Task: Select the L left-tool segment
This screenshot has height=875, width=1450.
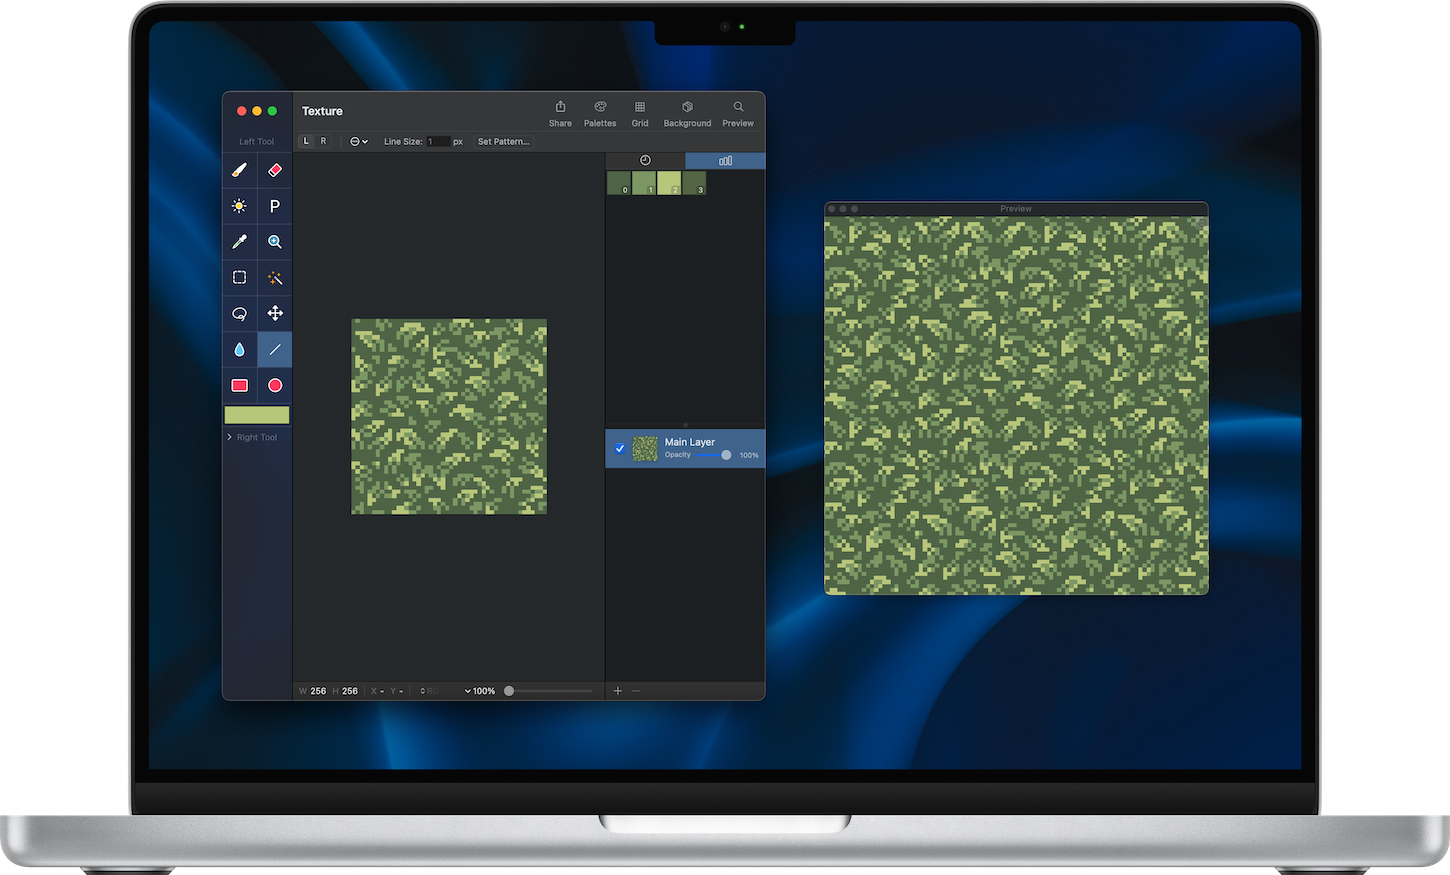Action: pyautogui.click(x=306, y=141)
